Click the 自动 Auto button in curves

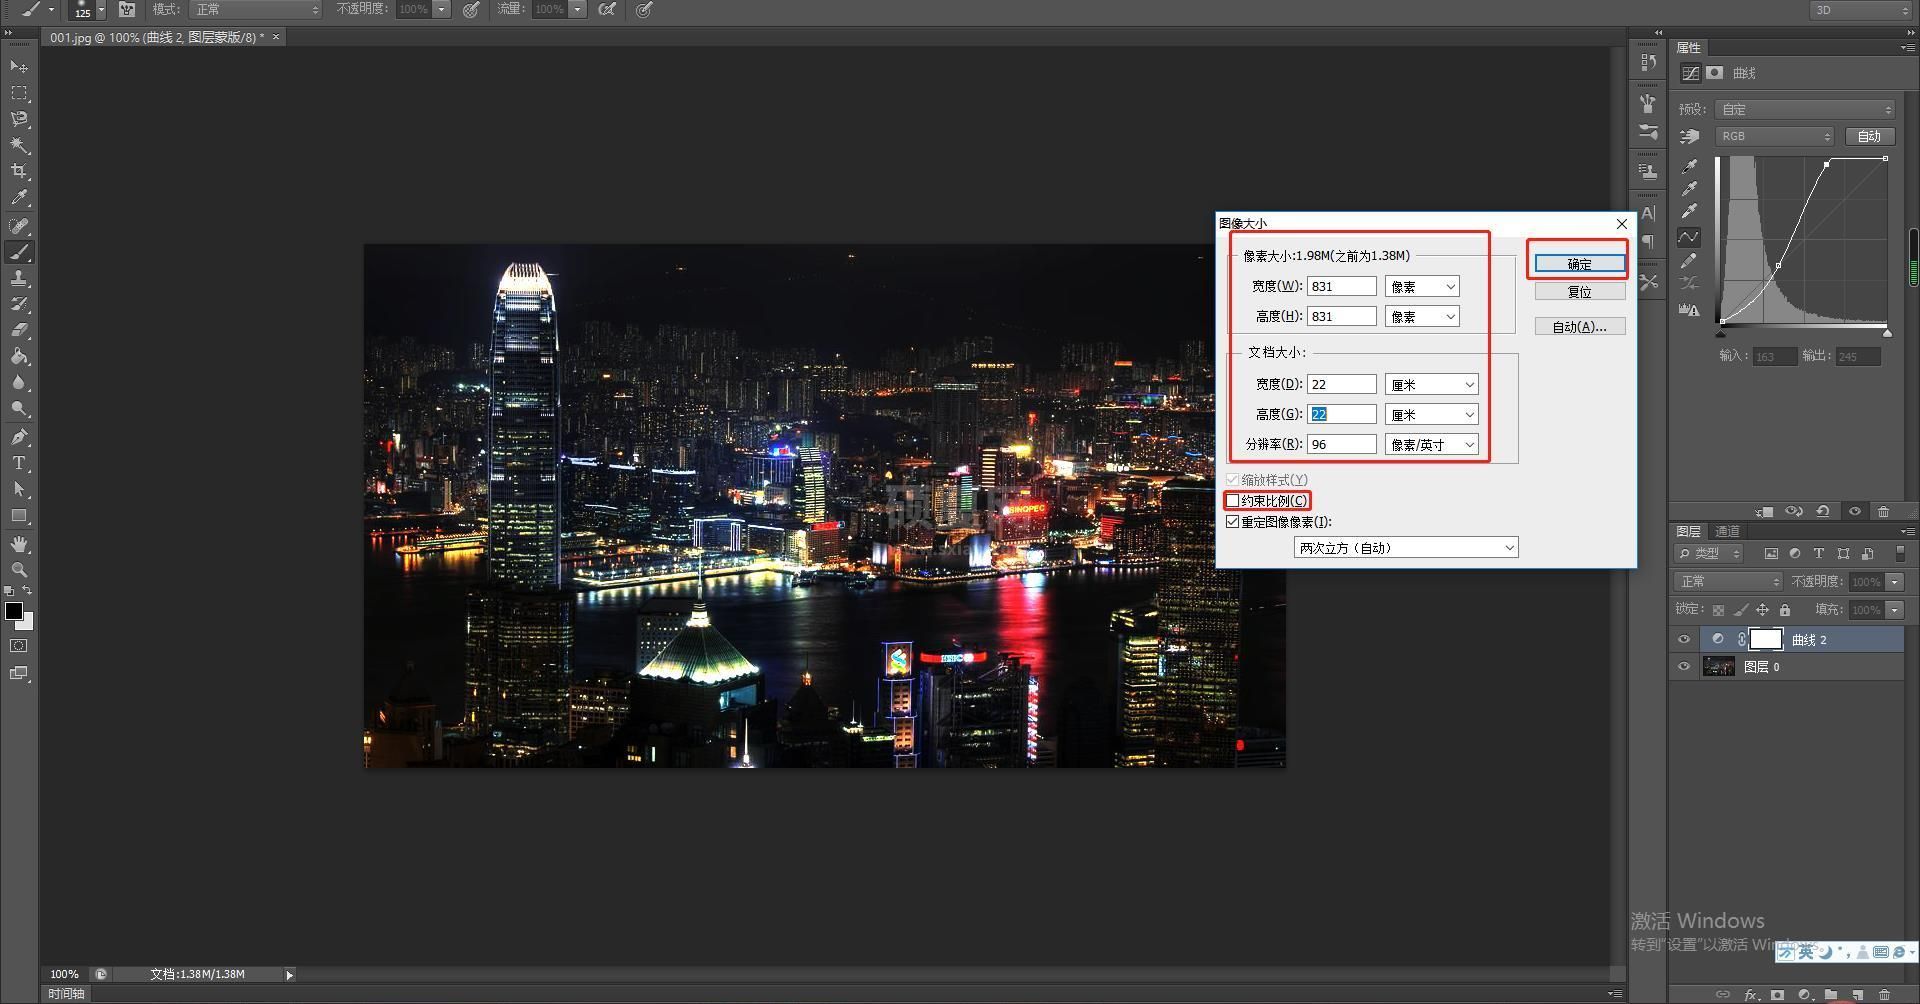1869,137
